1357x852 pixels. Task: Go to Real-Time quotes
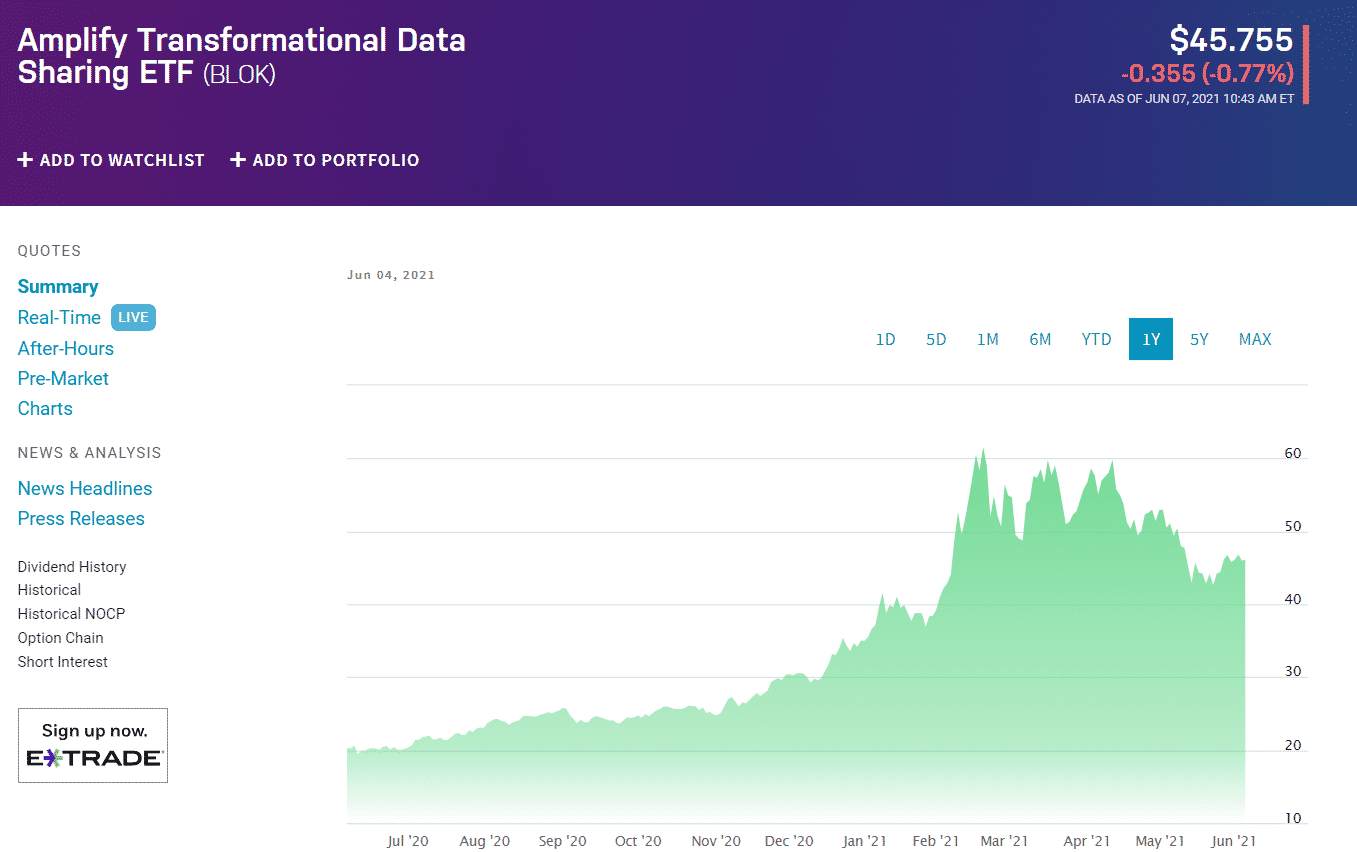tap(59, 318)
